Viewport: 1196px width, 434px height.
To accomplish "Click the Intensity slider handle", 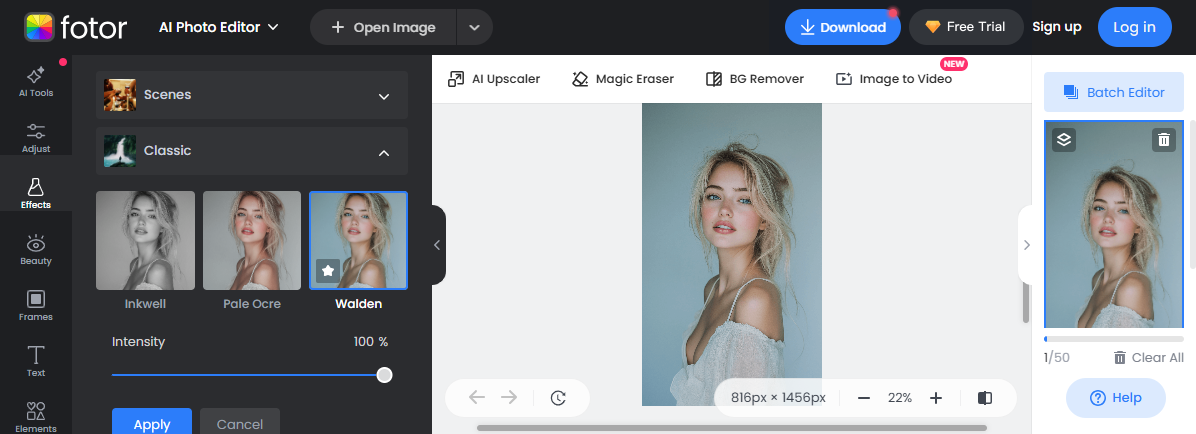I will pos(384,375).
